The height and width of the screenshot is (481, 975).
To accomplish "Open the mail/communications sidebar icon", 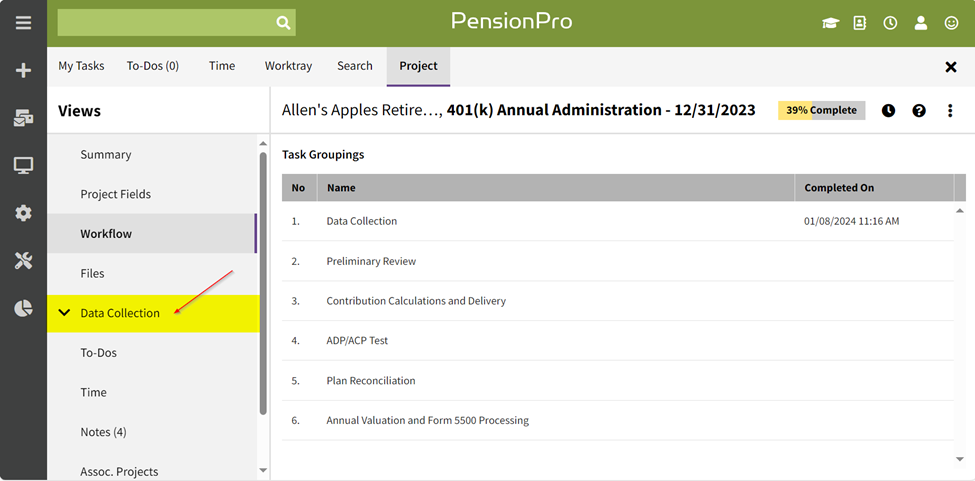I will click(x=23, y=118).
